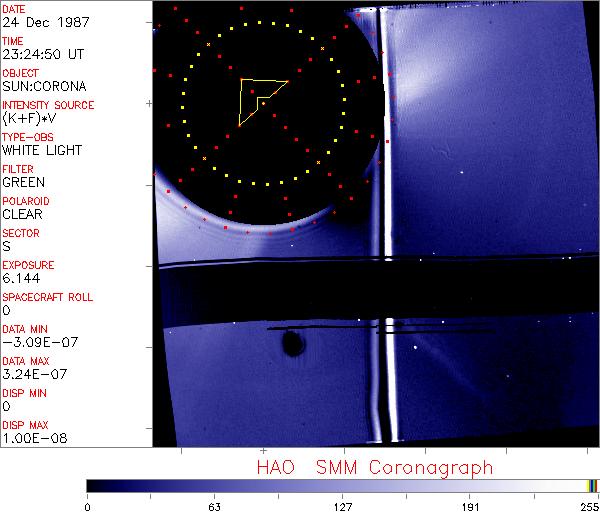600x512 pixels.
Task: Click the GREEN filter value
Action: point(23,183)
